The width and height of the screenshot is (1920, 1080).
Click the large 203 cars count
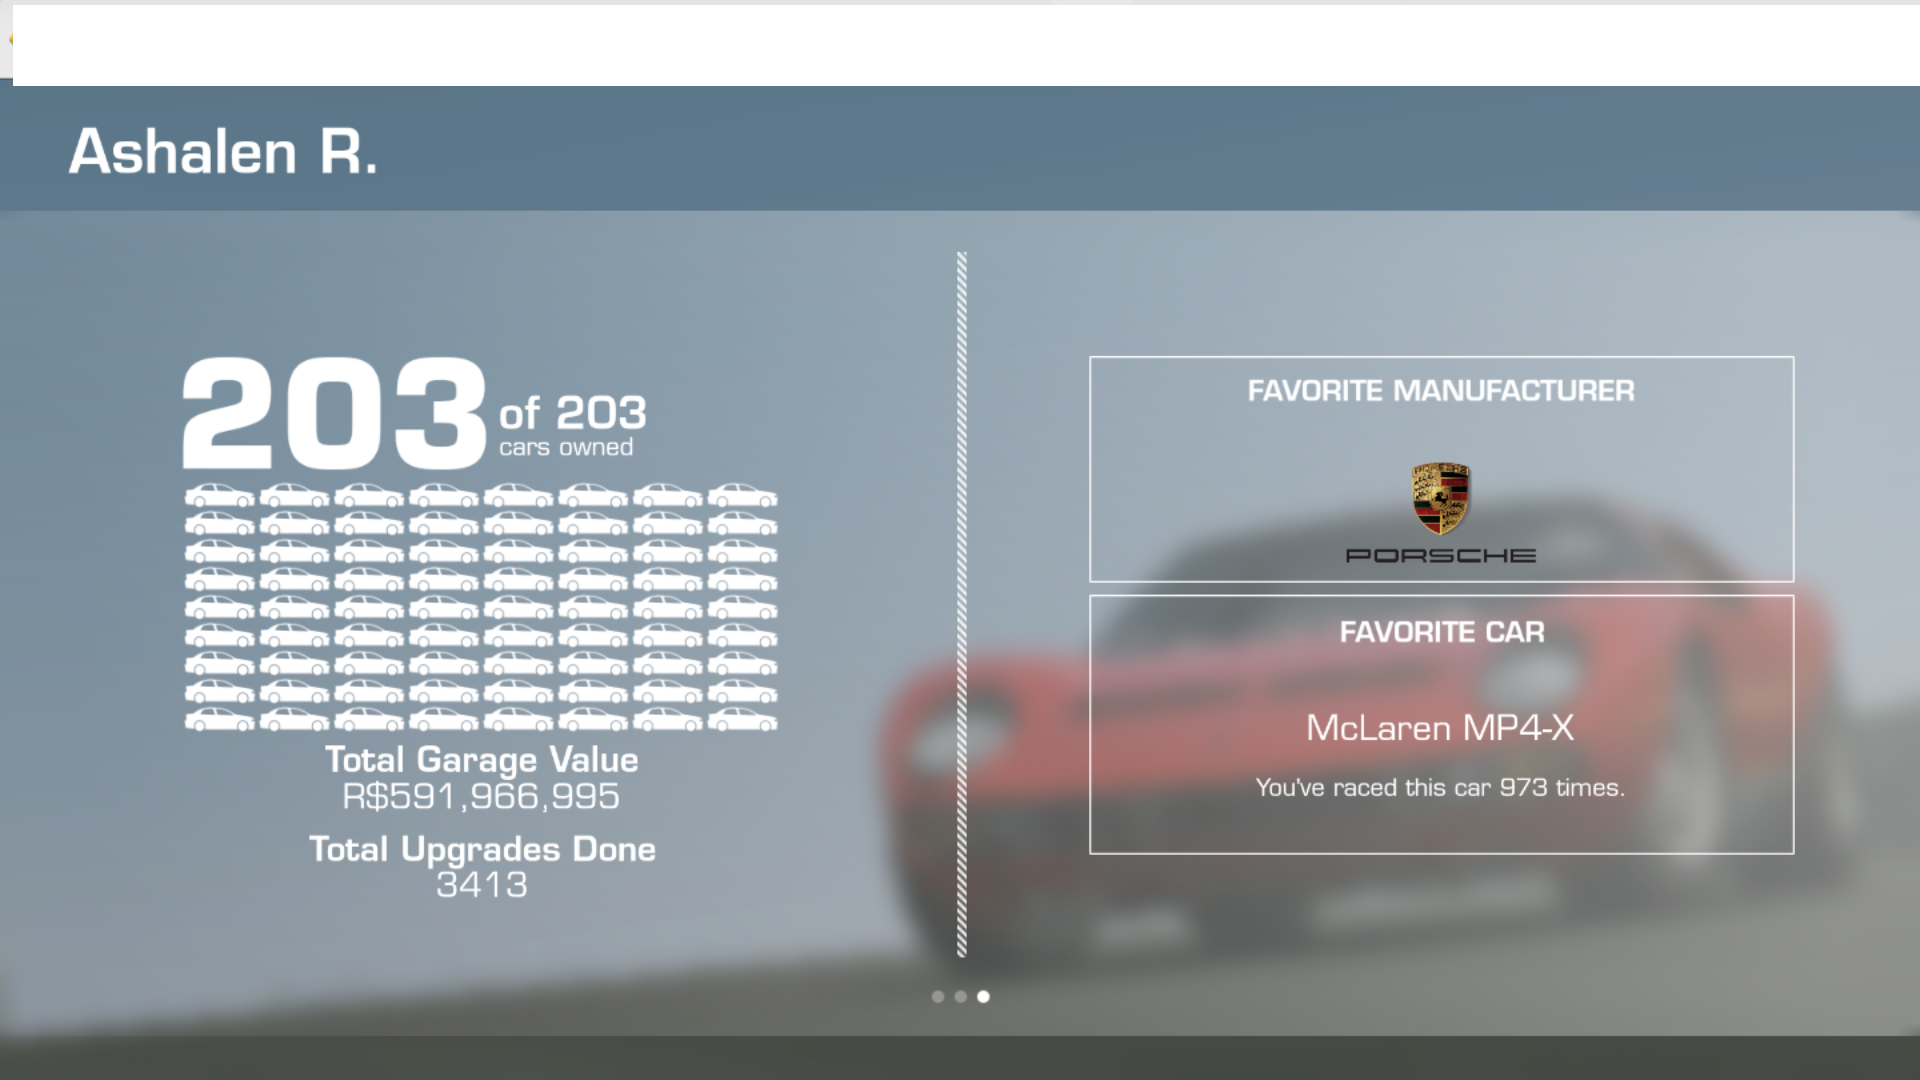point(334,414)
